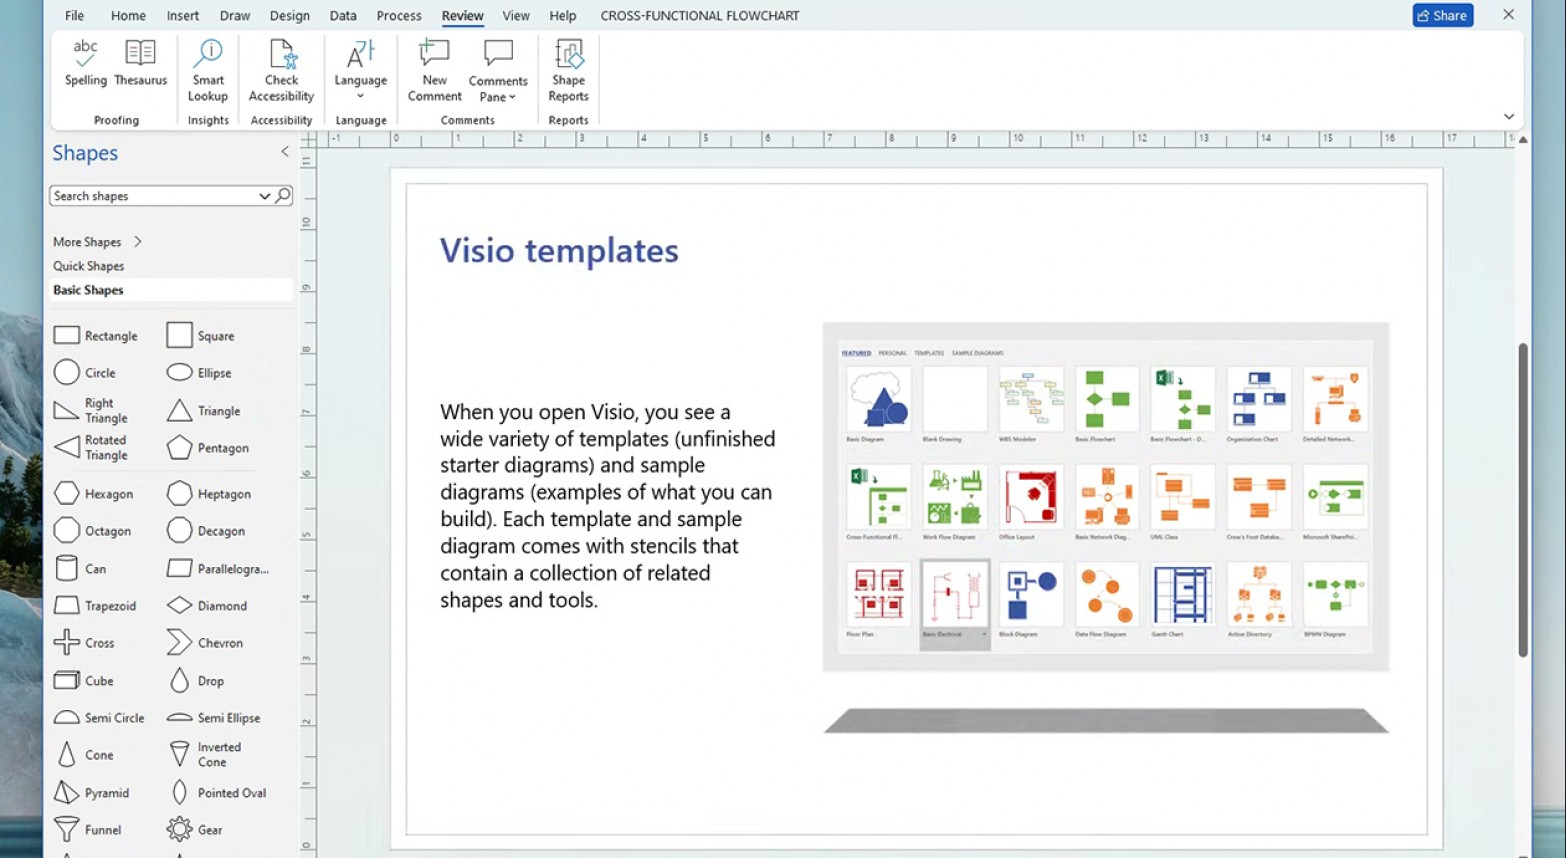Image resolution: width=1566 pixels, height=858 pixels.
Task: Run the Spelling check tool
Action: (85, 63)
